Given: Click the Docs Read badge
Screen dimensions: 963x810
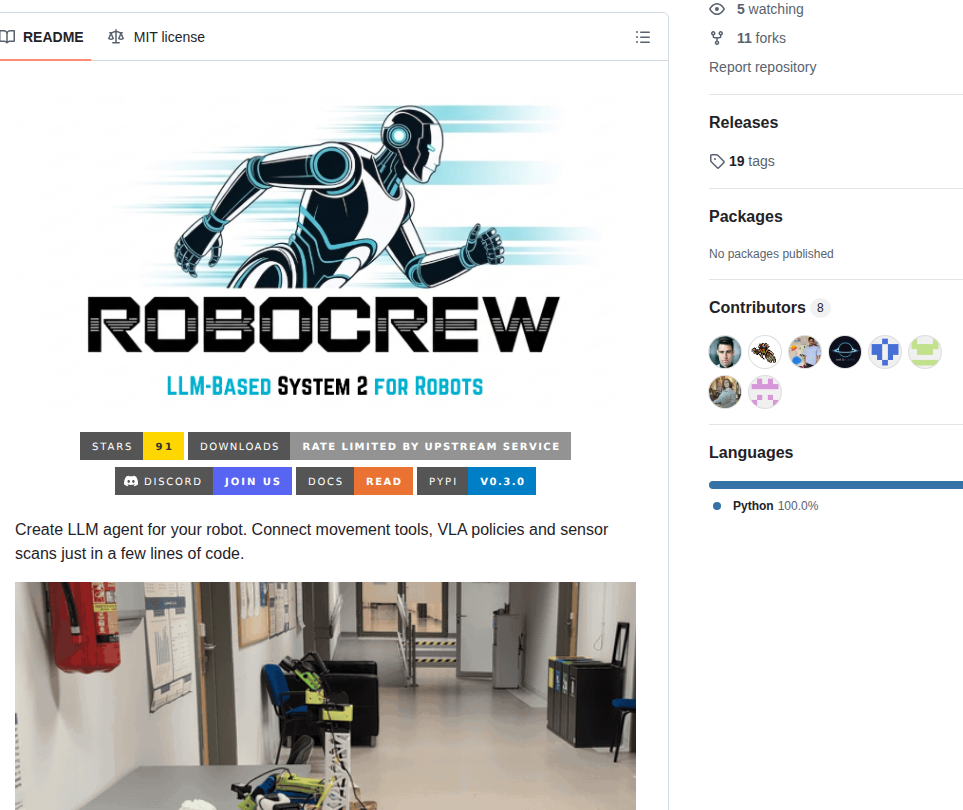Looking at the screenshot, I should [x=354, y=481].
